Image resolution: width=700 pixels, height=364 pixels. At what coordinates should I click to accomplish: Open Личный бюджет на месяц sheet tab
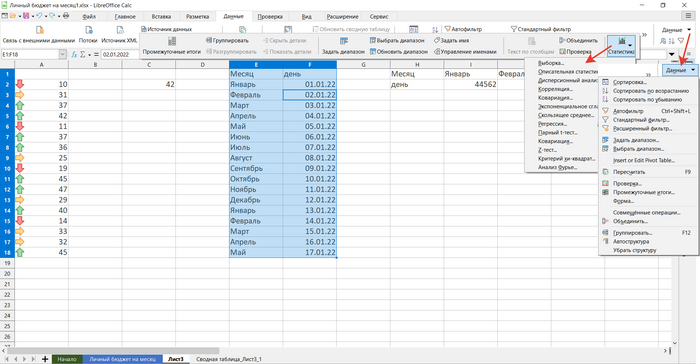pos(122,359)
